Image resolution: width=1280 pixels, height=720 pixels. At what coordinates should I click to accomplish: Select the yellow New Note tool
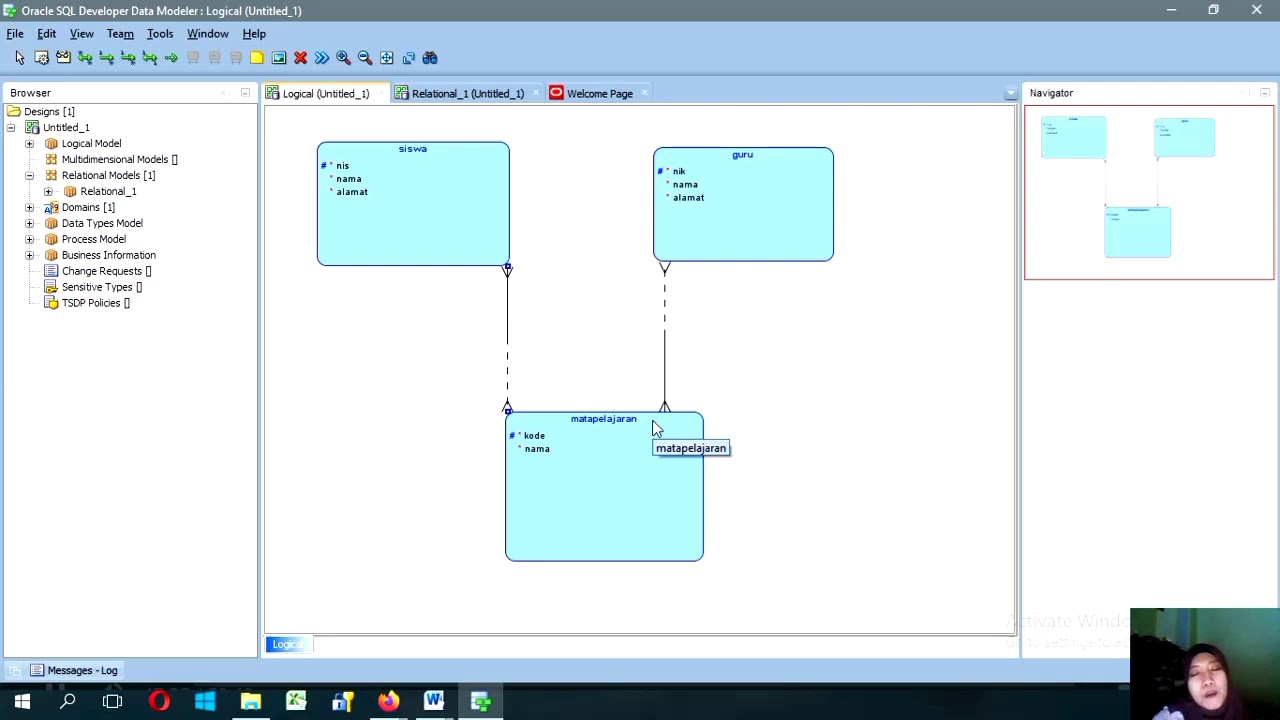click(x=257, y=58)
